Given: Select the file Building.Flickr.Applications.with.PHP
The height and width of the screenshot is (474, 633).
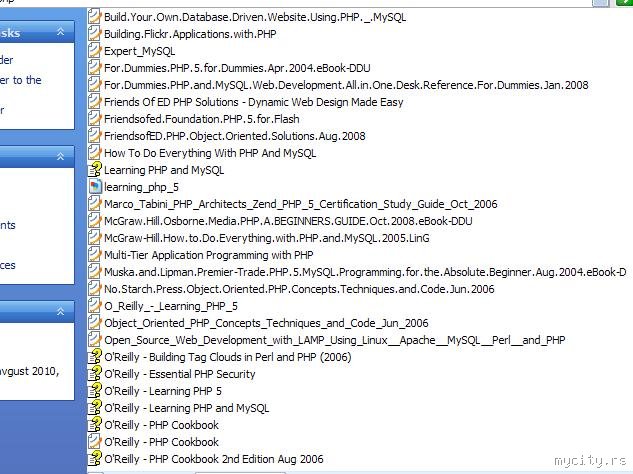Looking at the screenshot, I should [x=190, y=34].
